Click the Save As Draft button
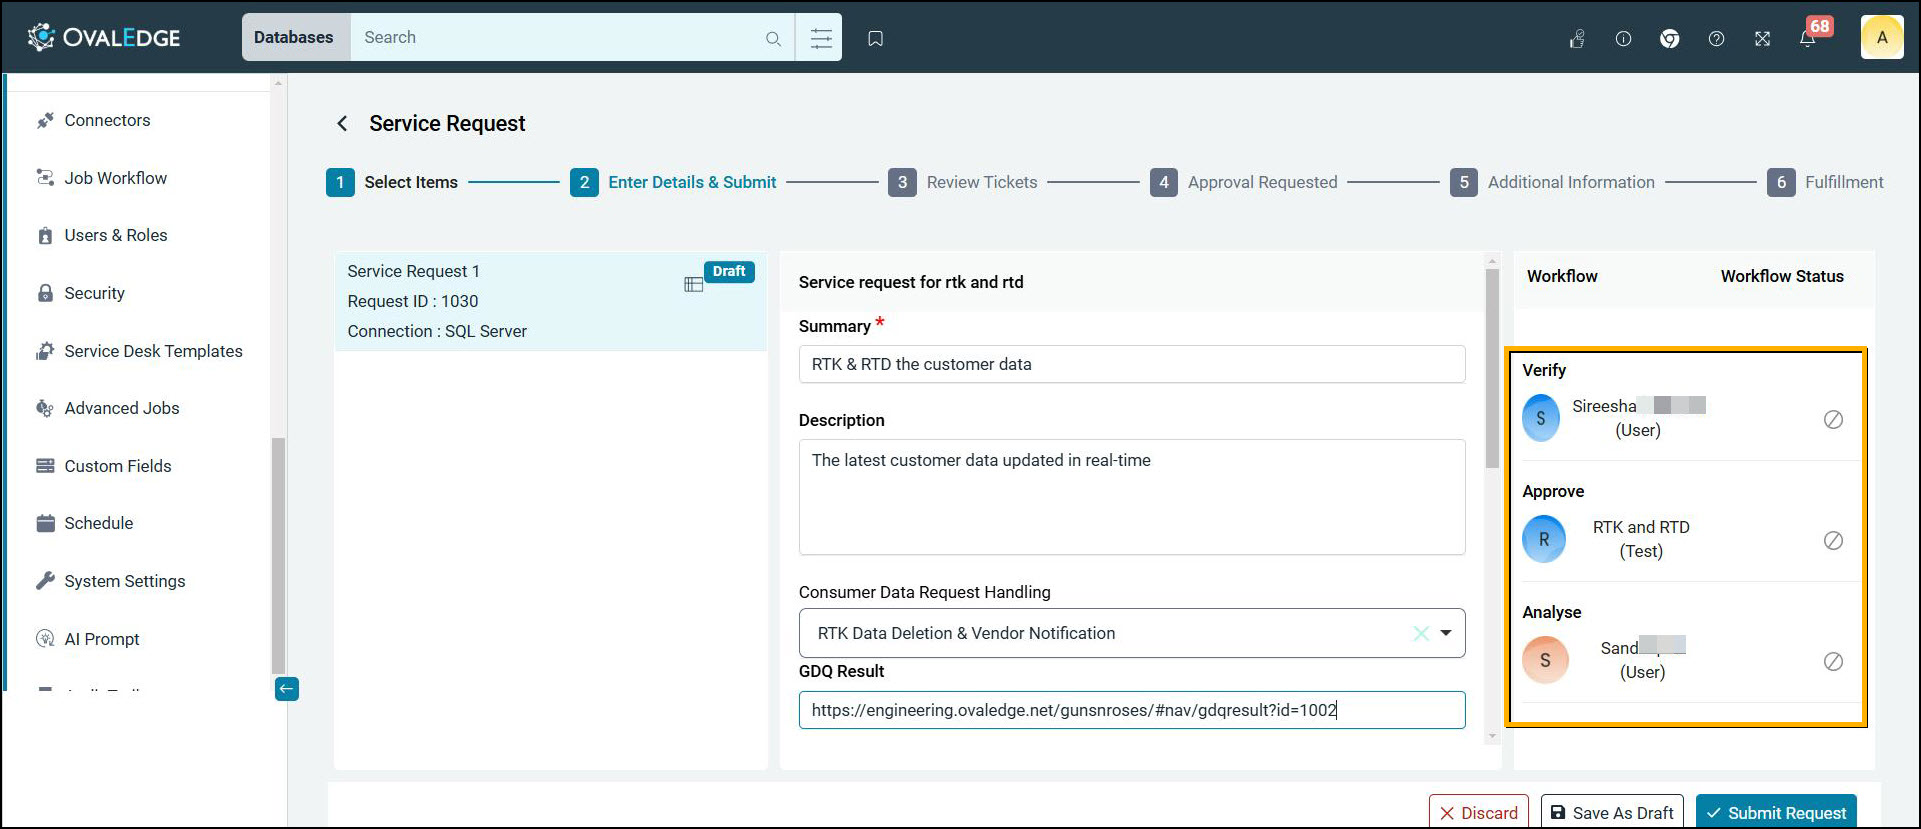Image resolution: width=1921 pixels, height=829 pixels. [x=1612, y=813]
